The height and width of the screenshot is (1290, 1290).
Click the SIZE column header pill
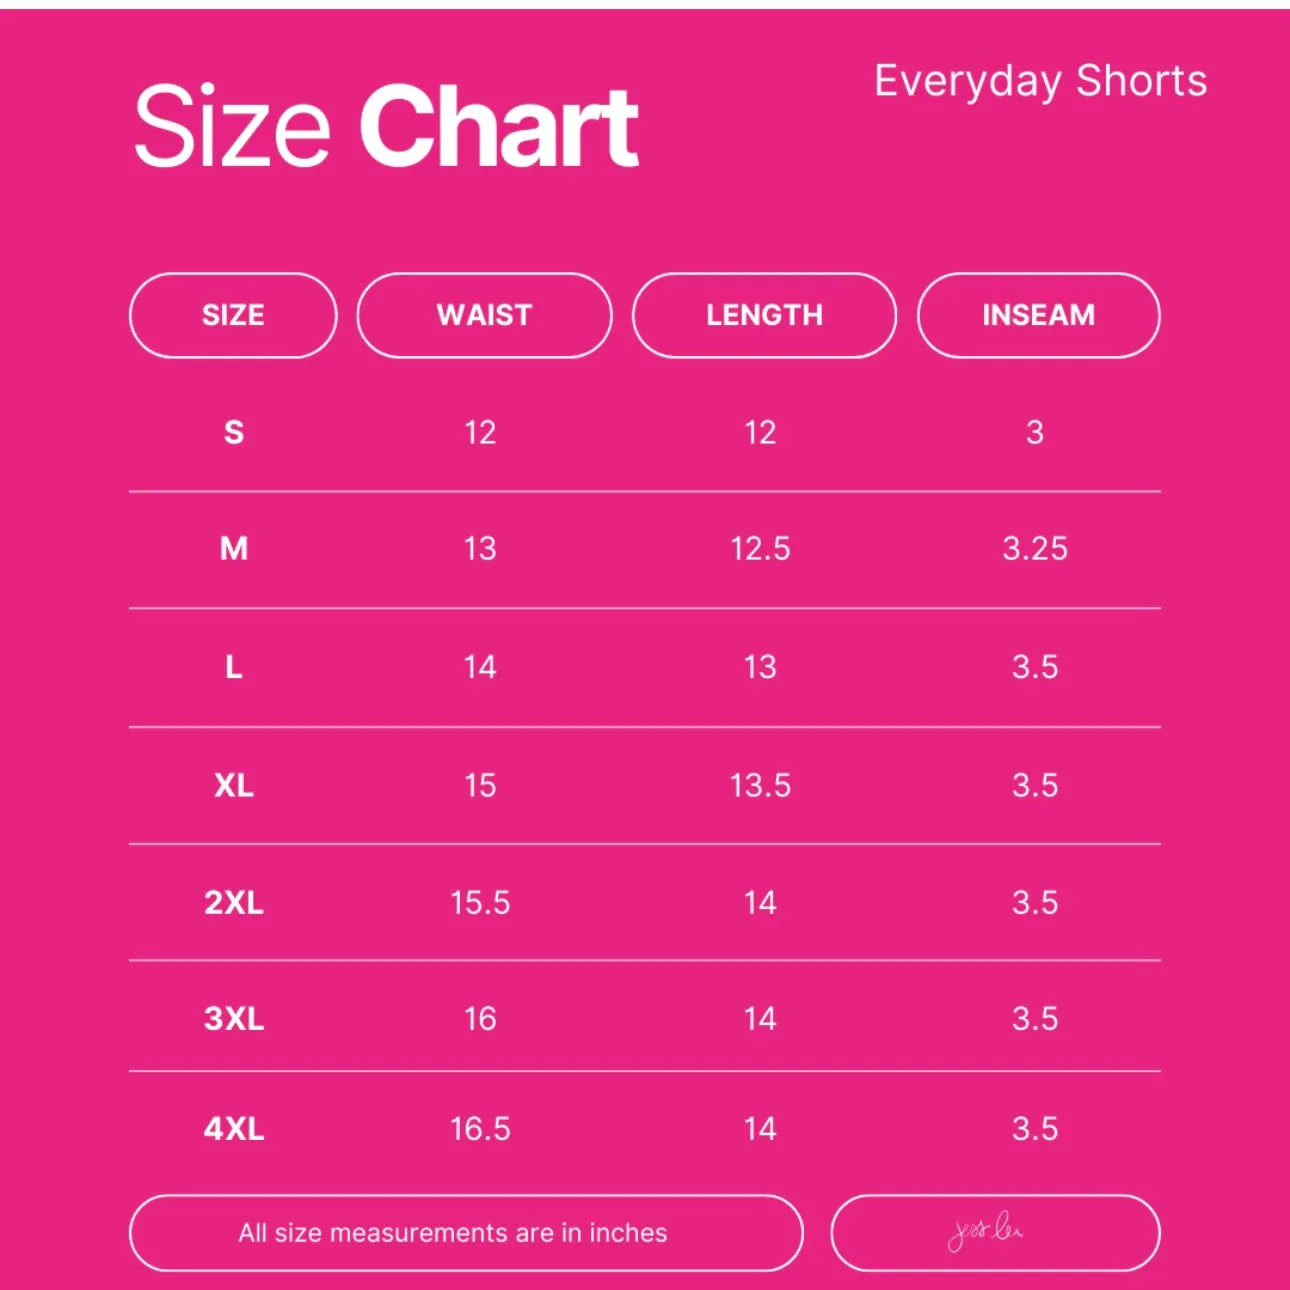pos(233,315)
